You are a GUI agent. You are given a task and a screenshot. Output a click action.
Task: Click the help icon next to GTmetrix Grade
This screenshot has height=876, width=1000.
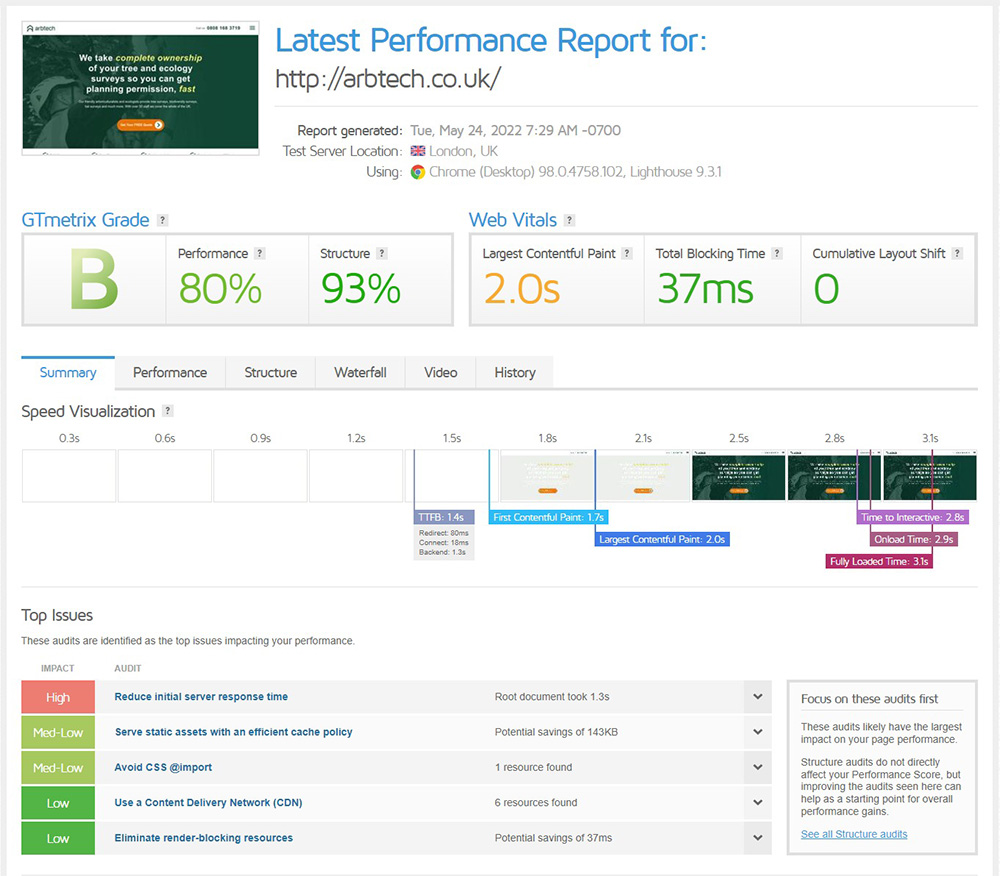tap(163, 220)
